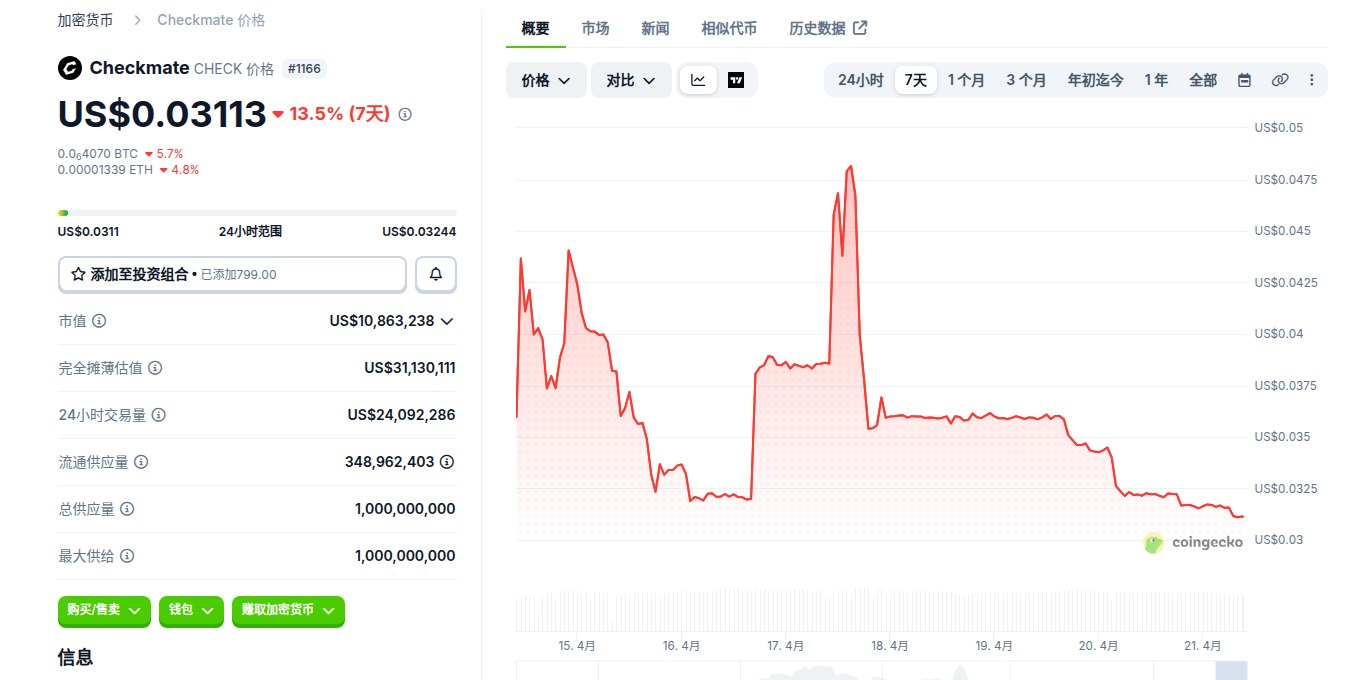Click info icon beside 流通供应量 label
The width and height of the screenshot is (1360, 680).
[x=141, y=462]
